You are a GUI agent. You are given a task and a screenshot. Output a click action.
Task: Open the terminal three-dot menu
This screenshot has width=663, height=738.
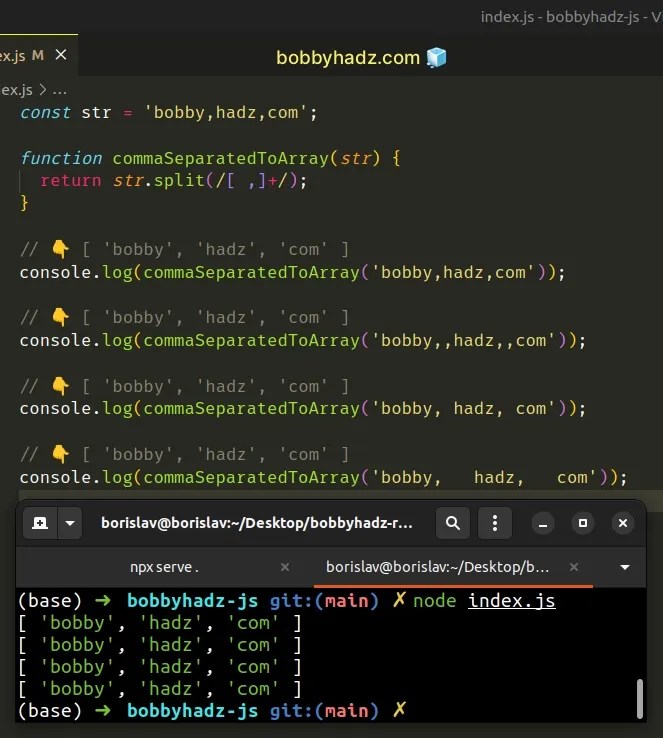click(495, 523)
